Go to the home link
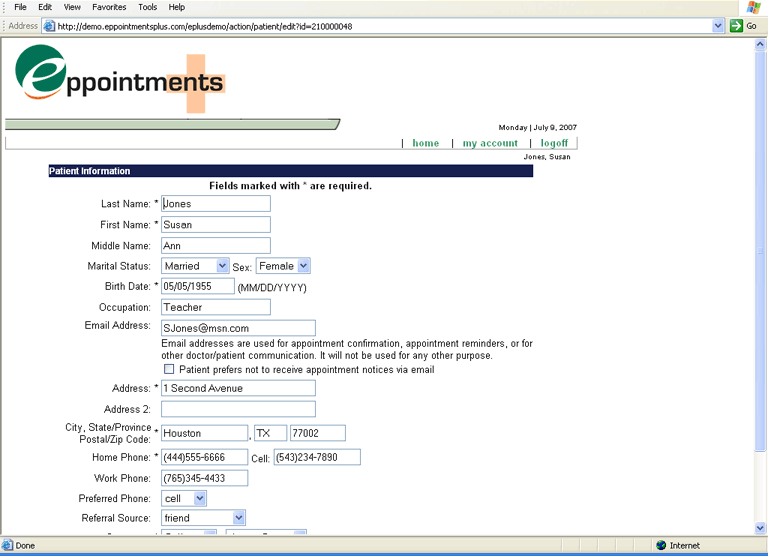Viewport: 768px width, 556px height. (x=425, y=143)
